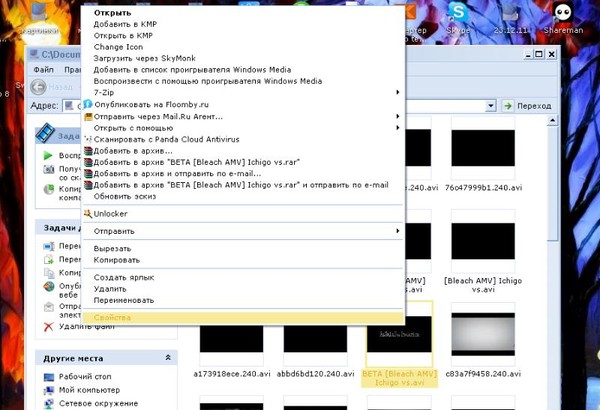Click the envelope e-mail file icon
The width and height of the screenshot is (600, 410).
pos(49,307)
